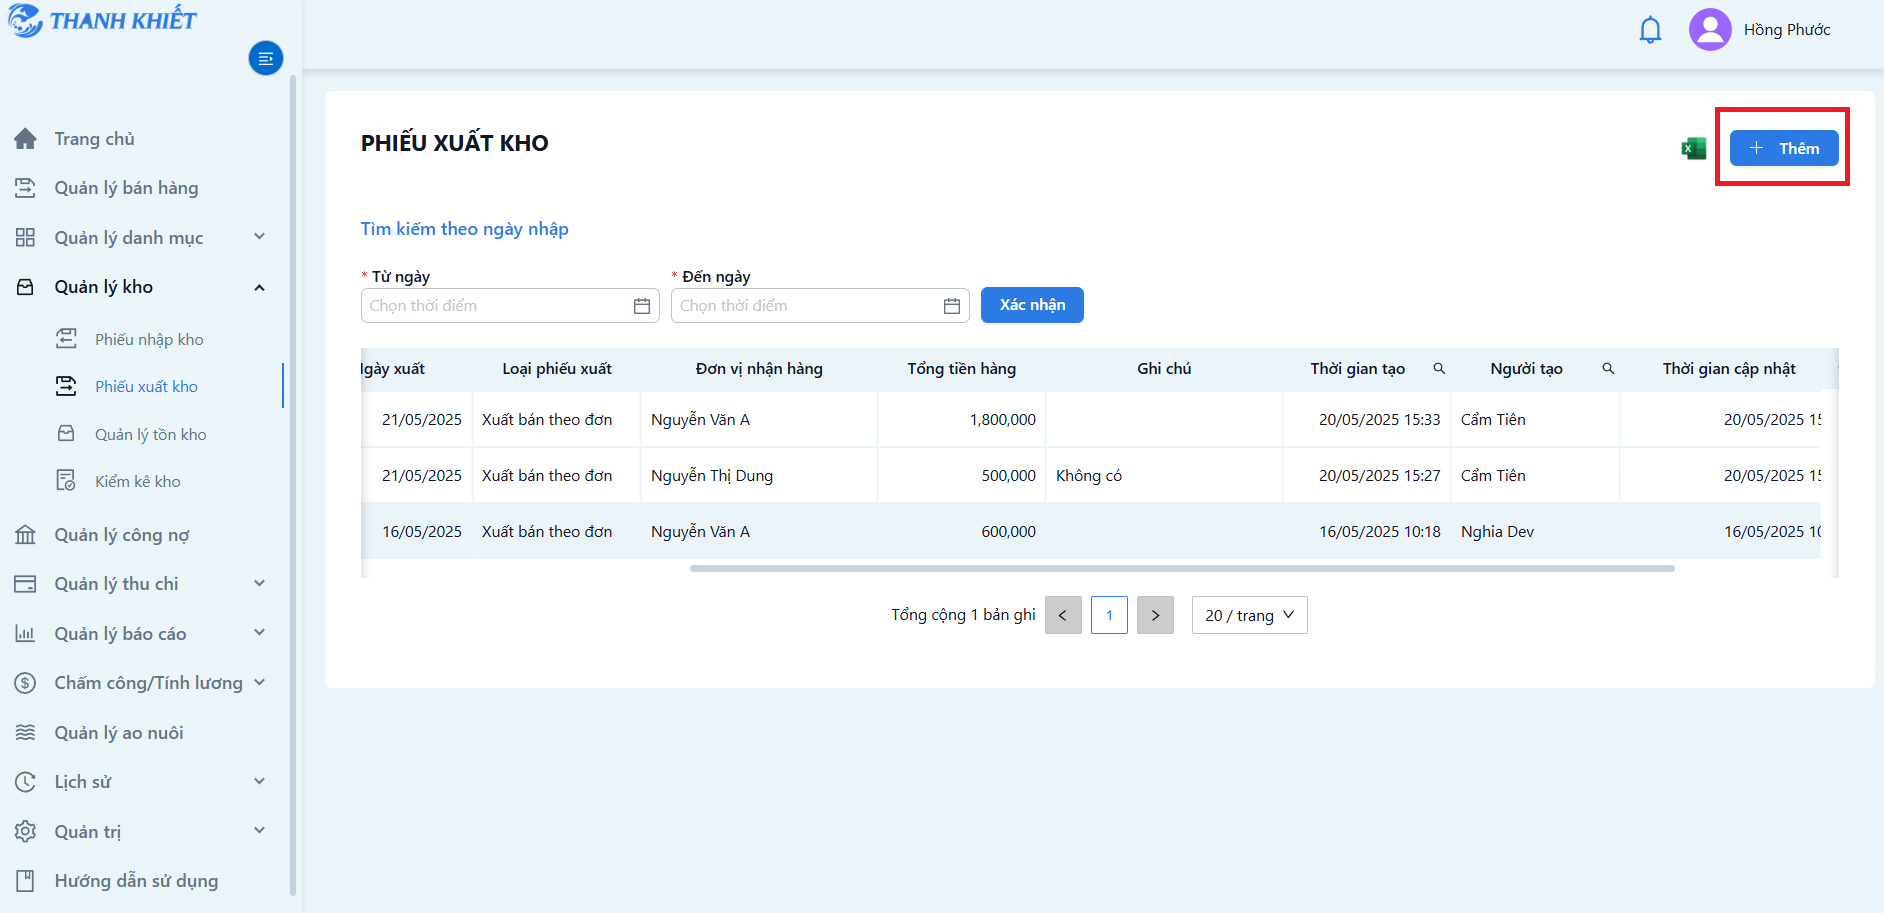Click the Quản lý bán hàng icon
This screenshot has width=1884, height=913.
pos(26,188)
